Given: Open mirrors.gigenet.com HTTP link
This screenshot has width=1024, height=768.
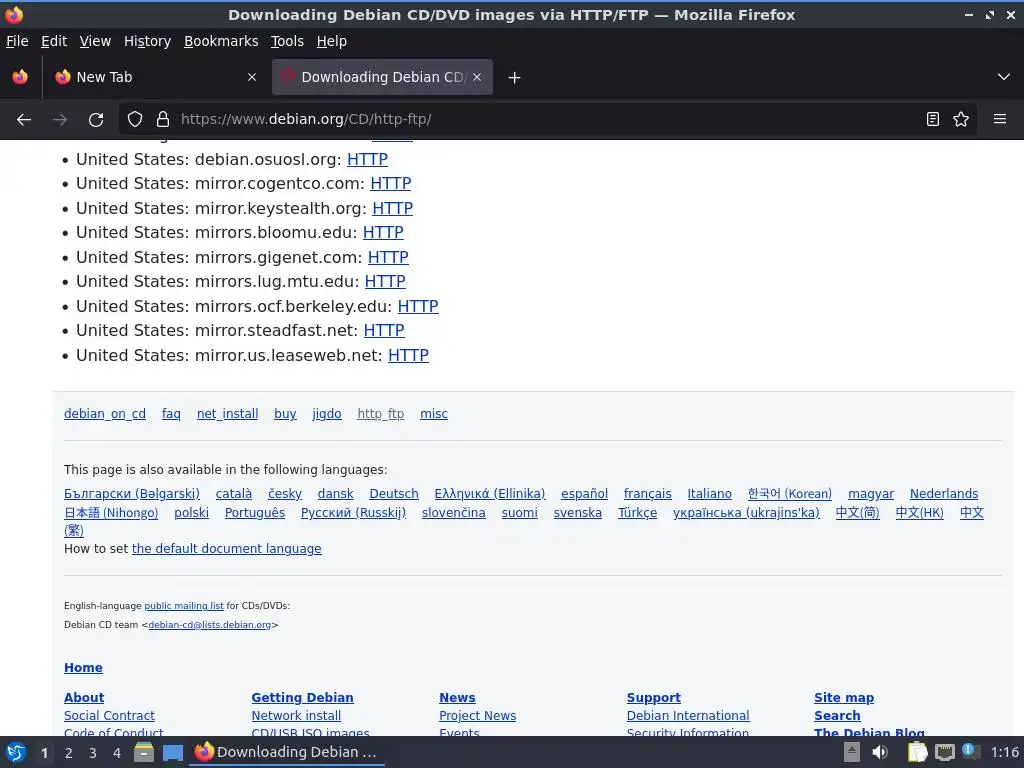Looking at the screenshot, I should click(x=388, y=257).
